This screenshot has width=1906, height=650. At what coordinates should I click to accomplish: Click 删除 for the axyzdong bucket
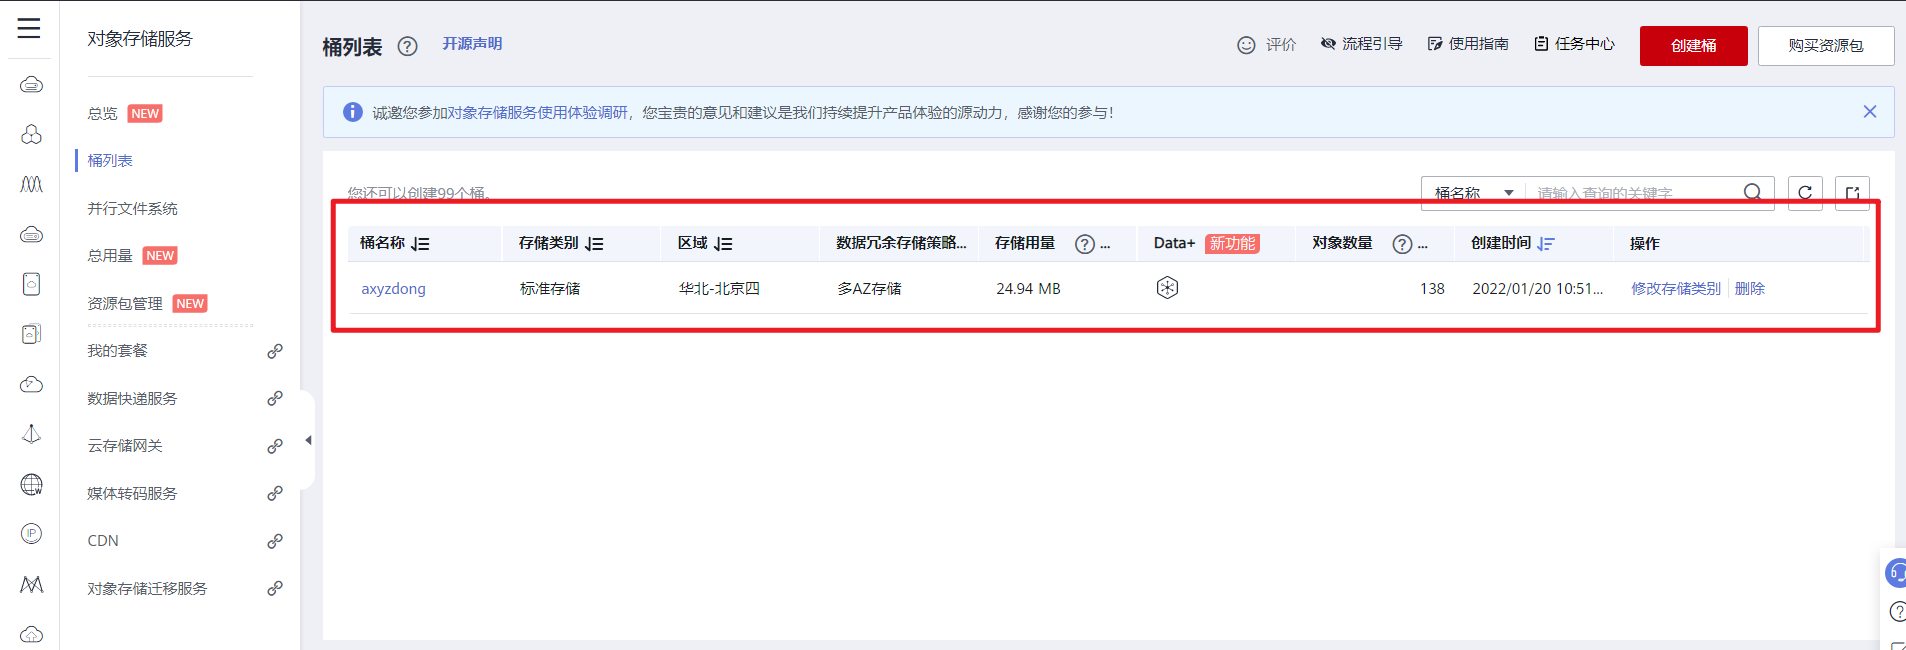tap(1749, 288)
